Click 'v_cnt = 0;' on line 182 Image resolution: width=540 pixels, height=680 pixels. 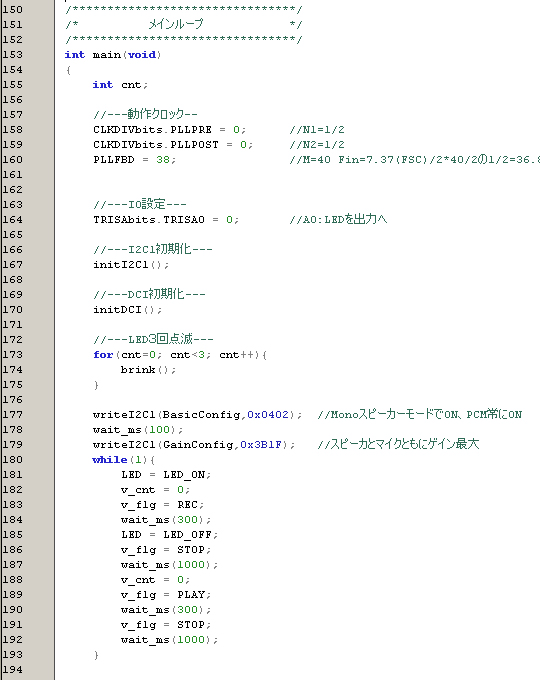click(x=155, y=490)
